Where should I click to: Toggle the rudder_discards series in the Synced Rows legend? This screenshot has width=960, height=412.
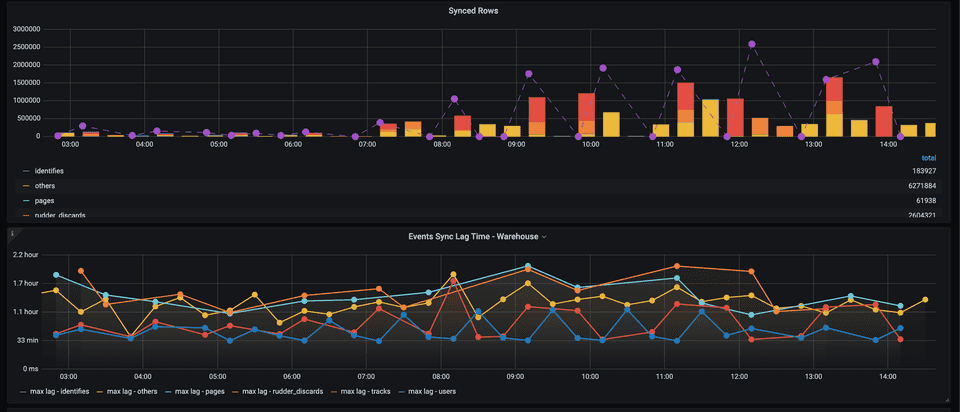(x=61, y=215)
